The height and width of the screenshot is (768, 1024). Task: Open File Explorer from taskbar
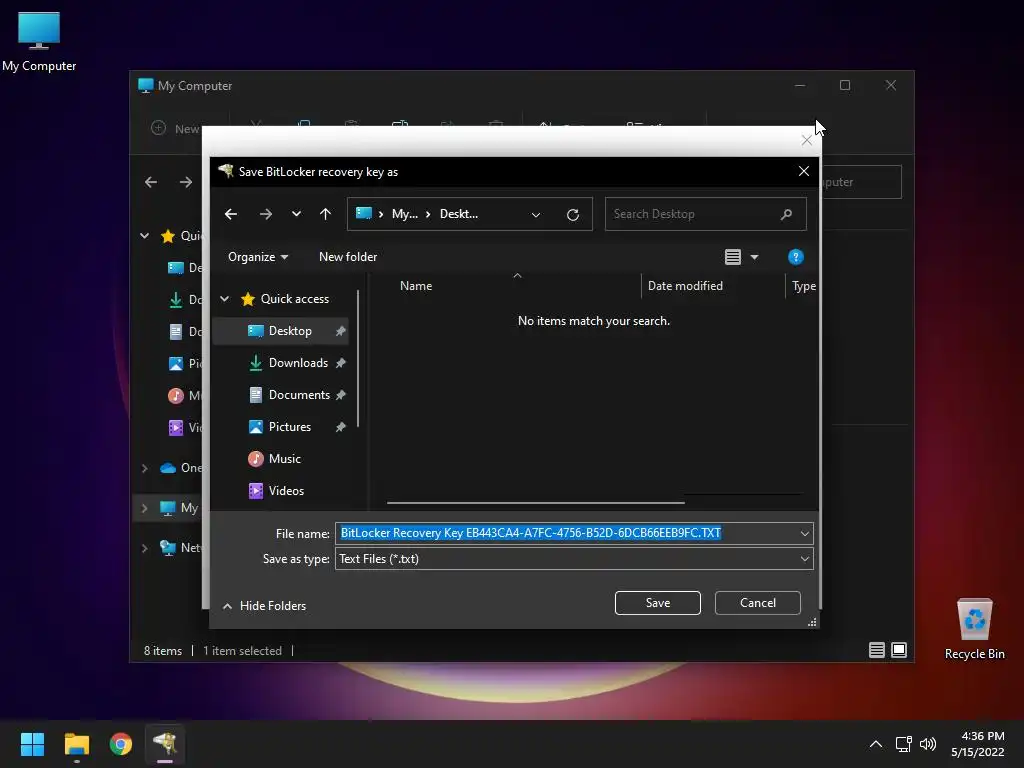[x=76, y=744]
